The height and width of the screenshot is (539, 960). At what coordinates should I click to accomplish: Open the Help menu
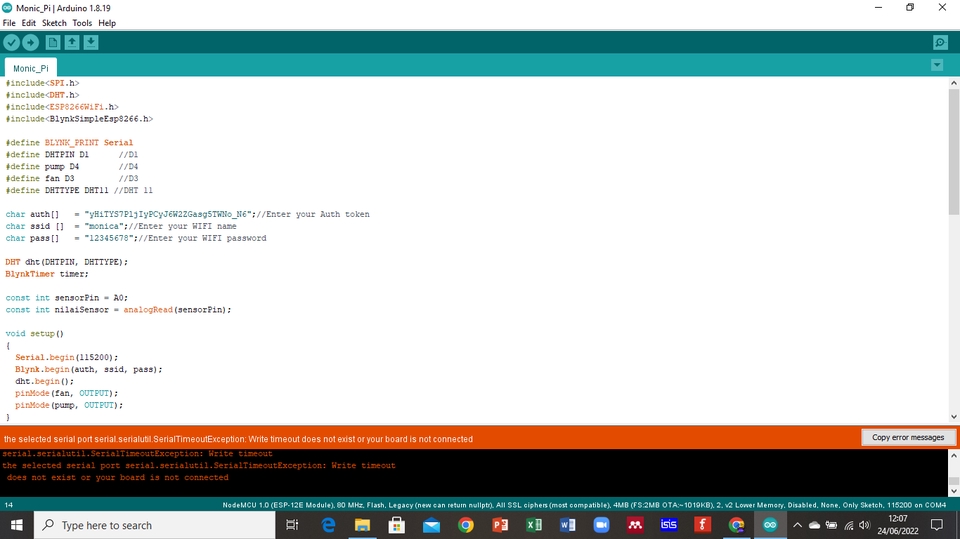pyautogui.click(x=107, y=23)
